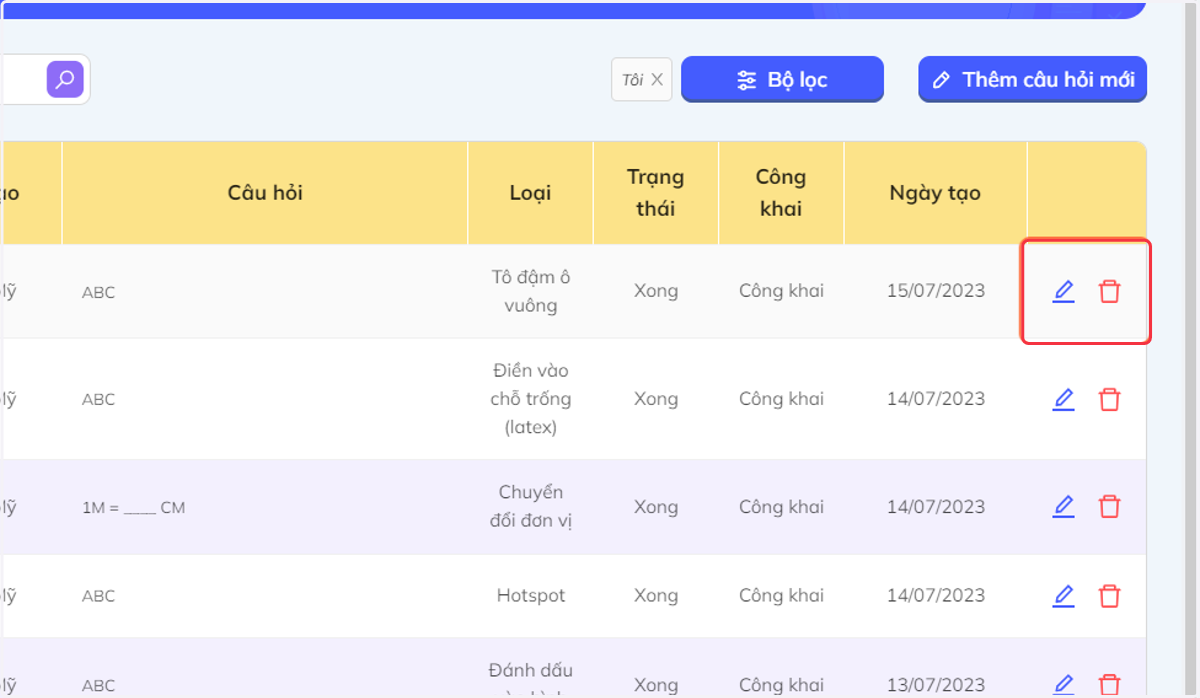1200x698 pixels.
Task: Delete the question dated 13/07/2023
Action: (x=1109, y=685)
